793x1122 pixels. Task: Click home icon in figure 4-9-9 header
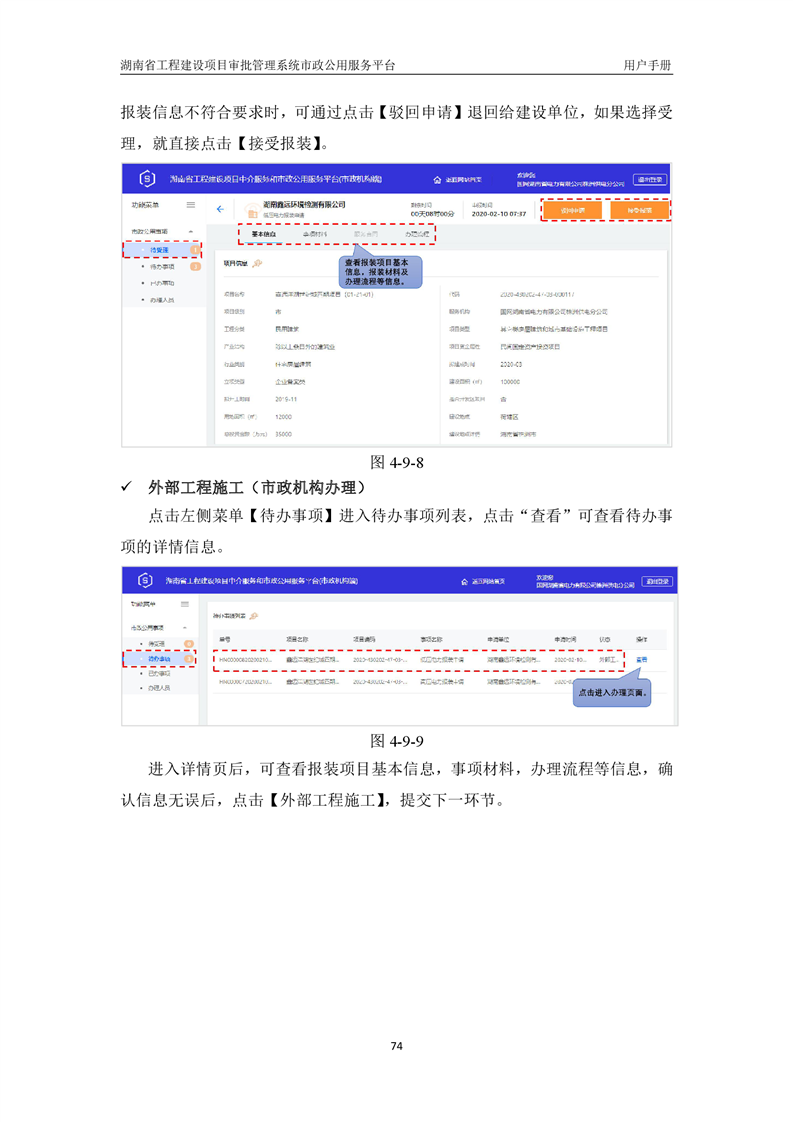click(464, 582)
